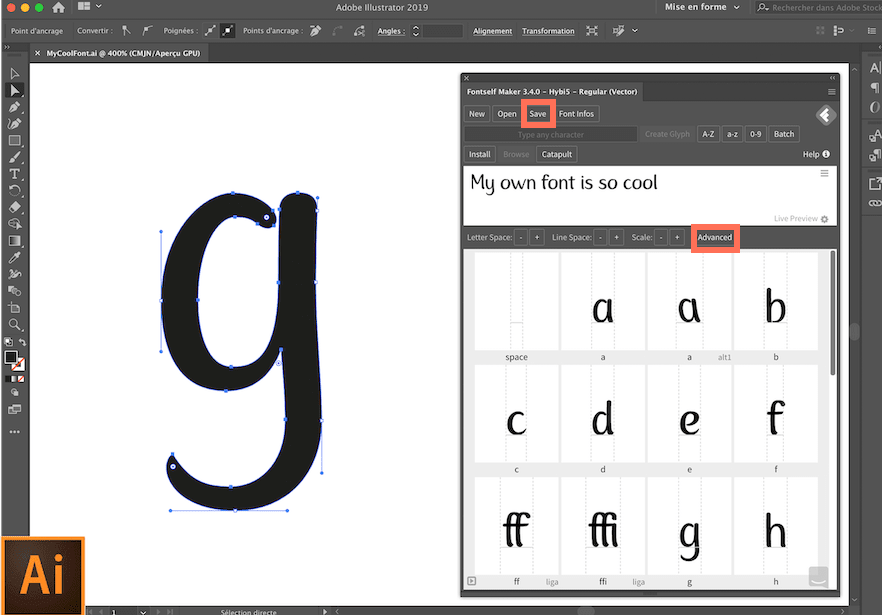Select the Pen tool in the toolbar
This screenshot has width=882, height=615.
(x=14, y=106)
